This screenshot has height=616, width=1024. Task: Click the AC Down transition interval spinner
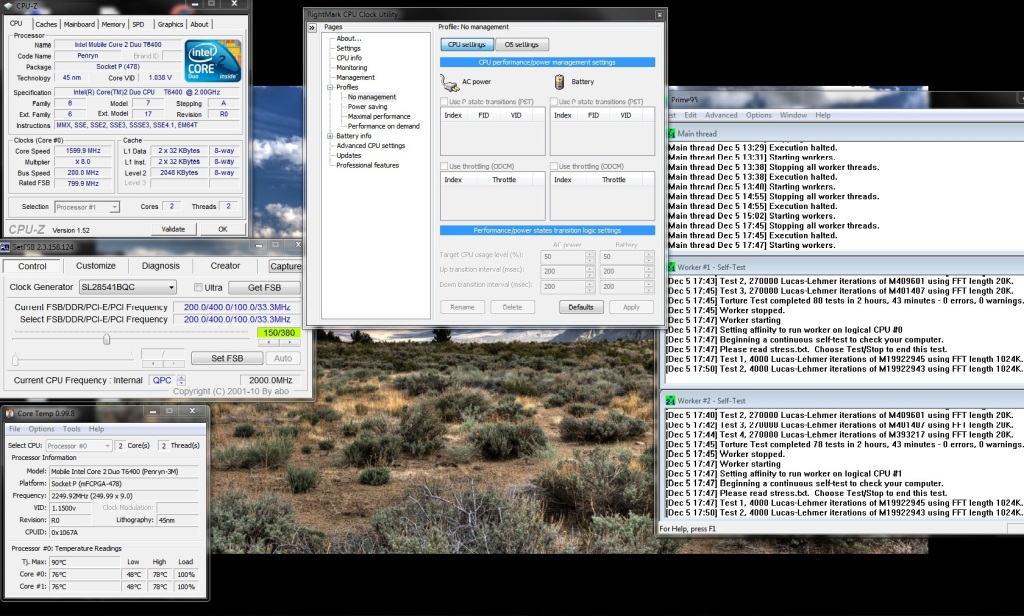coord(590,286)
